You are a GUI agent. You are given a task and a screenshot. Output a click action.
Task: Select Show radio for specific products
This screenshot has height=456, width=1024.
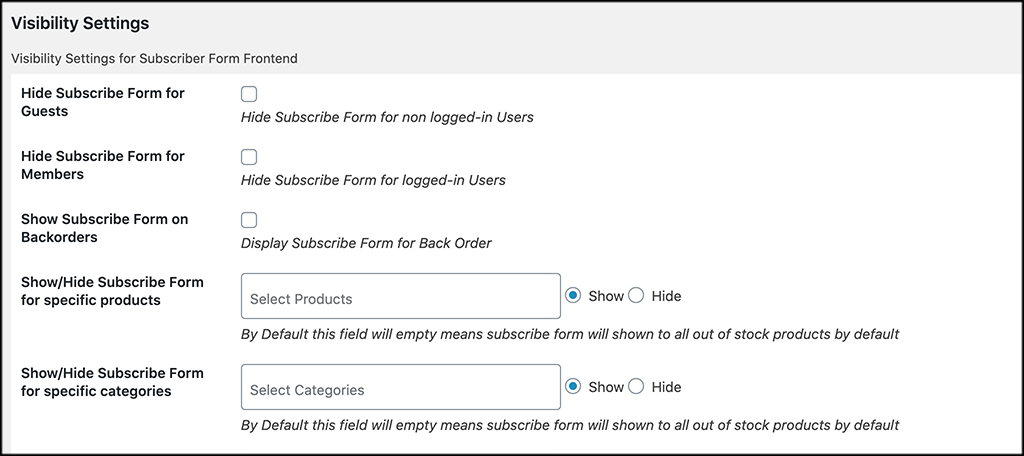click(573, 296)
